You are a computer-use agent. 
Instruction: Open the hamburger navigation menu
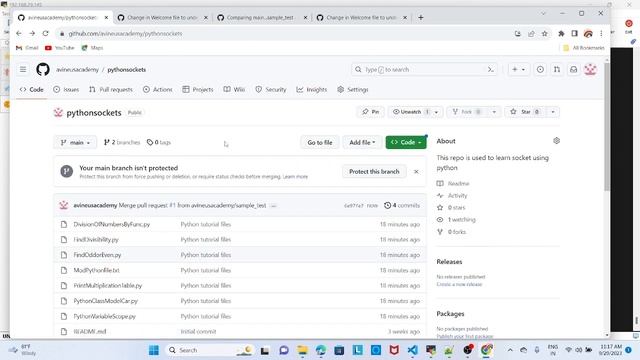[x=23, y=69]
